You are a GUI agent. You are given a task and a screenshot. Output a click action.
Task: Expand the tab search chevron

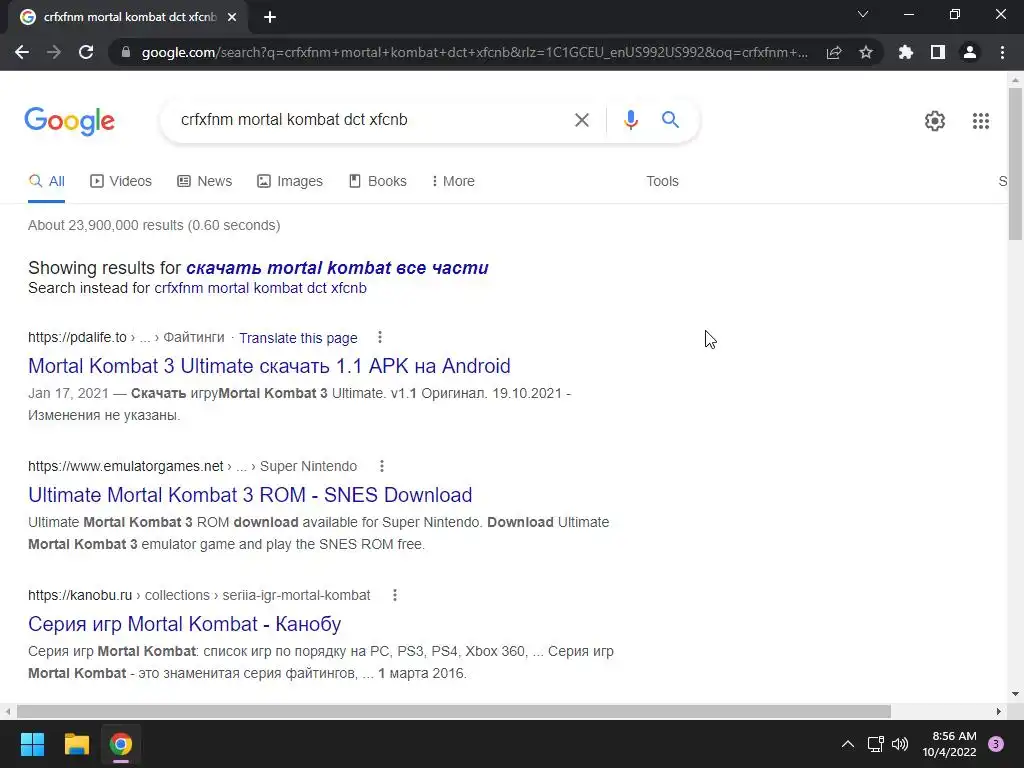tap(863, 14)
